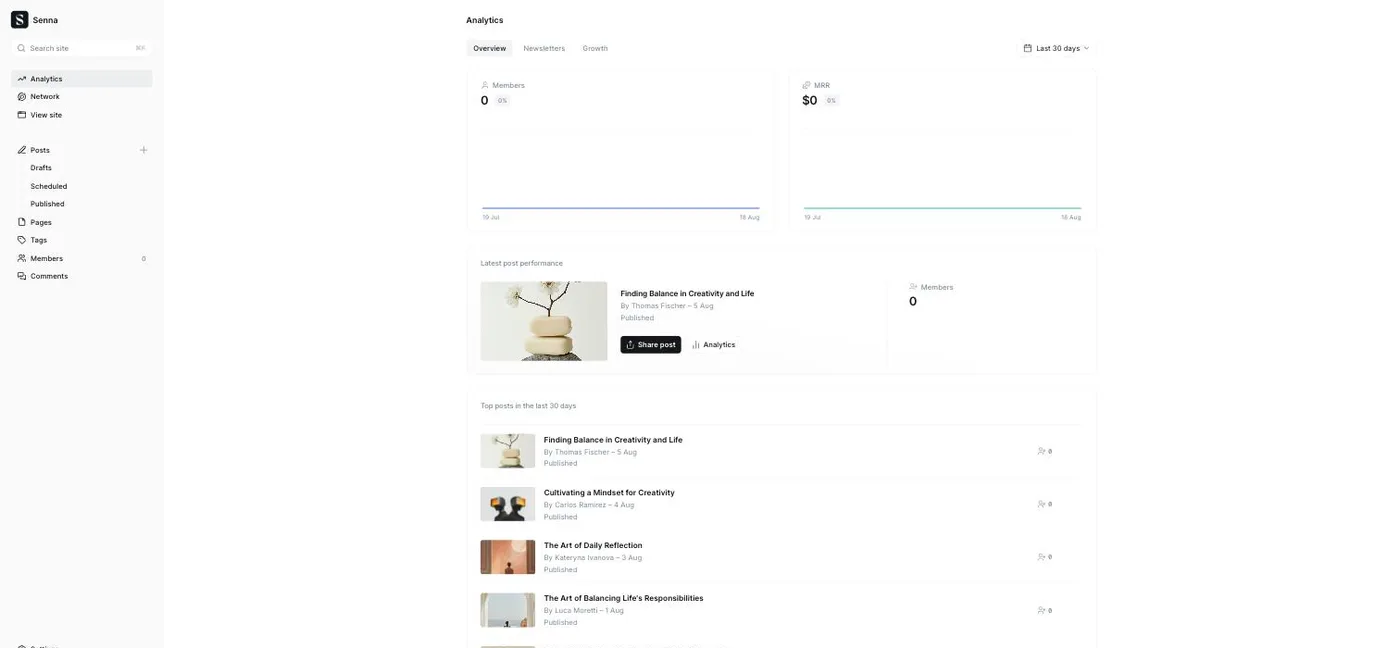This screenshot has width=1400, height=648.
Task: Click the MRR value $0
Action: tap(810, 101)
